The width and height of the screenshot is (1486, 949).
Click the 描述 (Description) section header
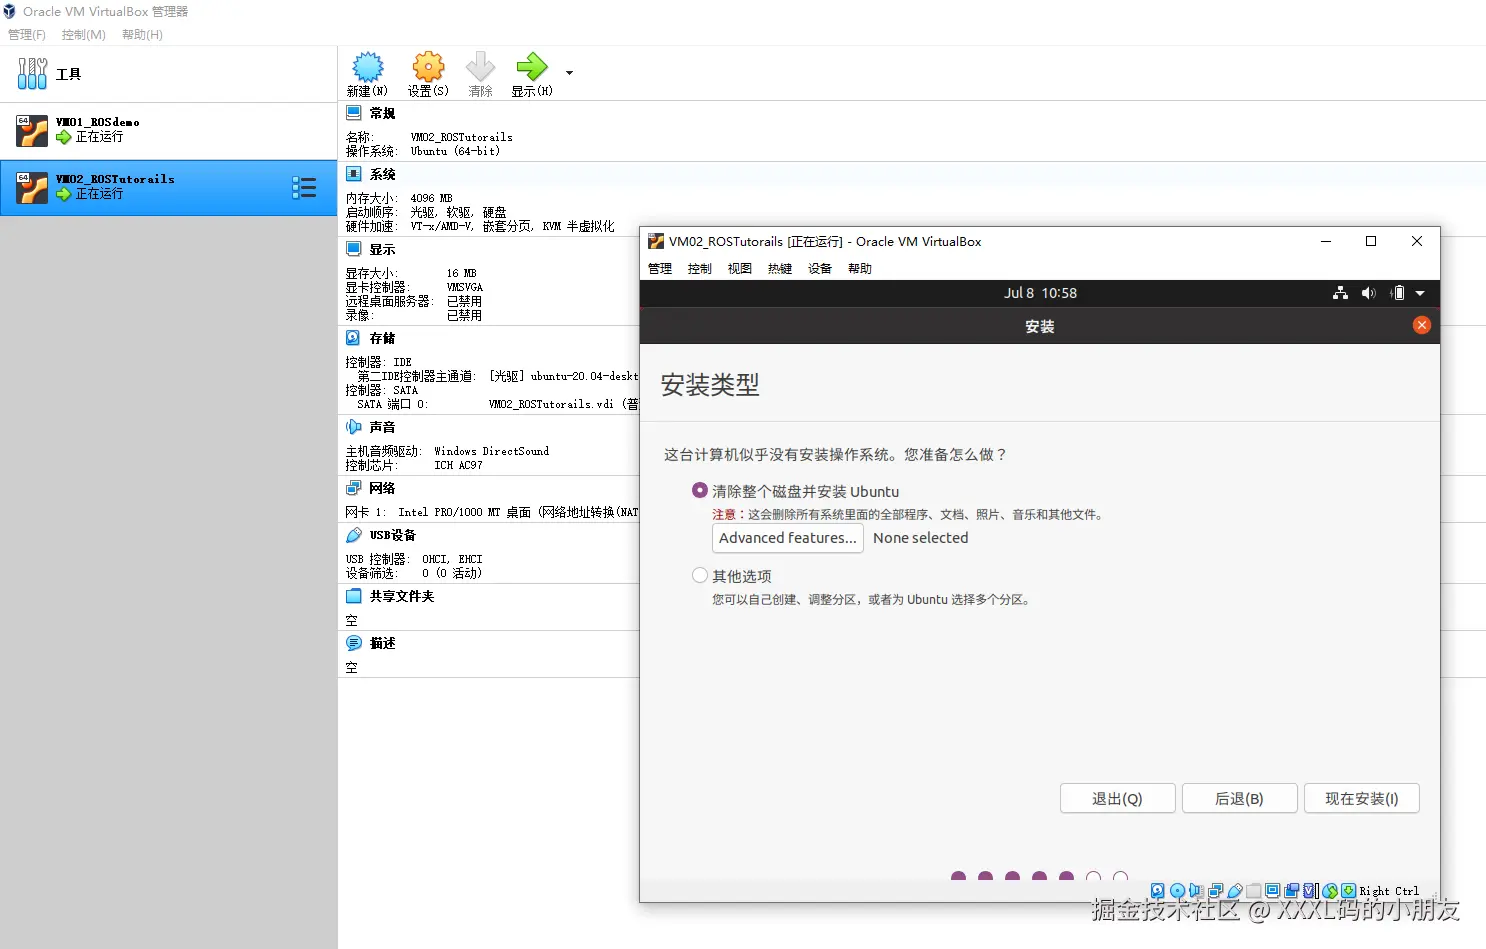382,643
